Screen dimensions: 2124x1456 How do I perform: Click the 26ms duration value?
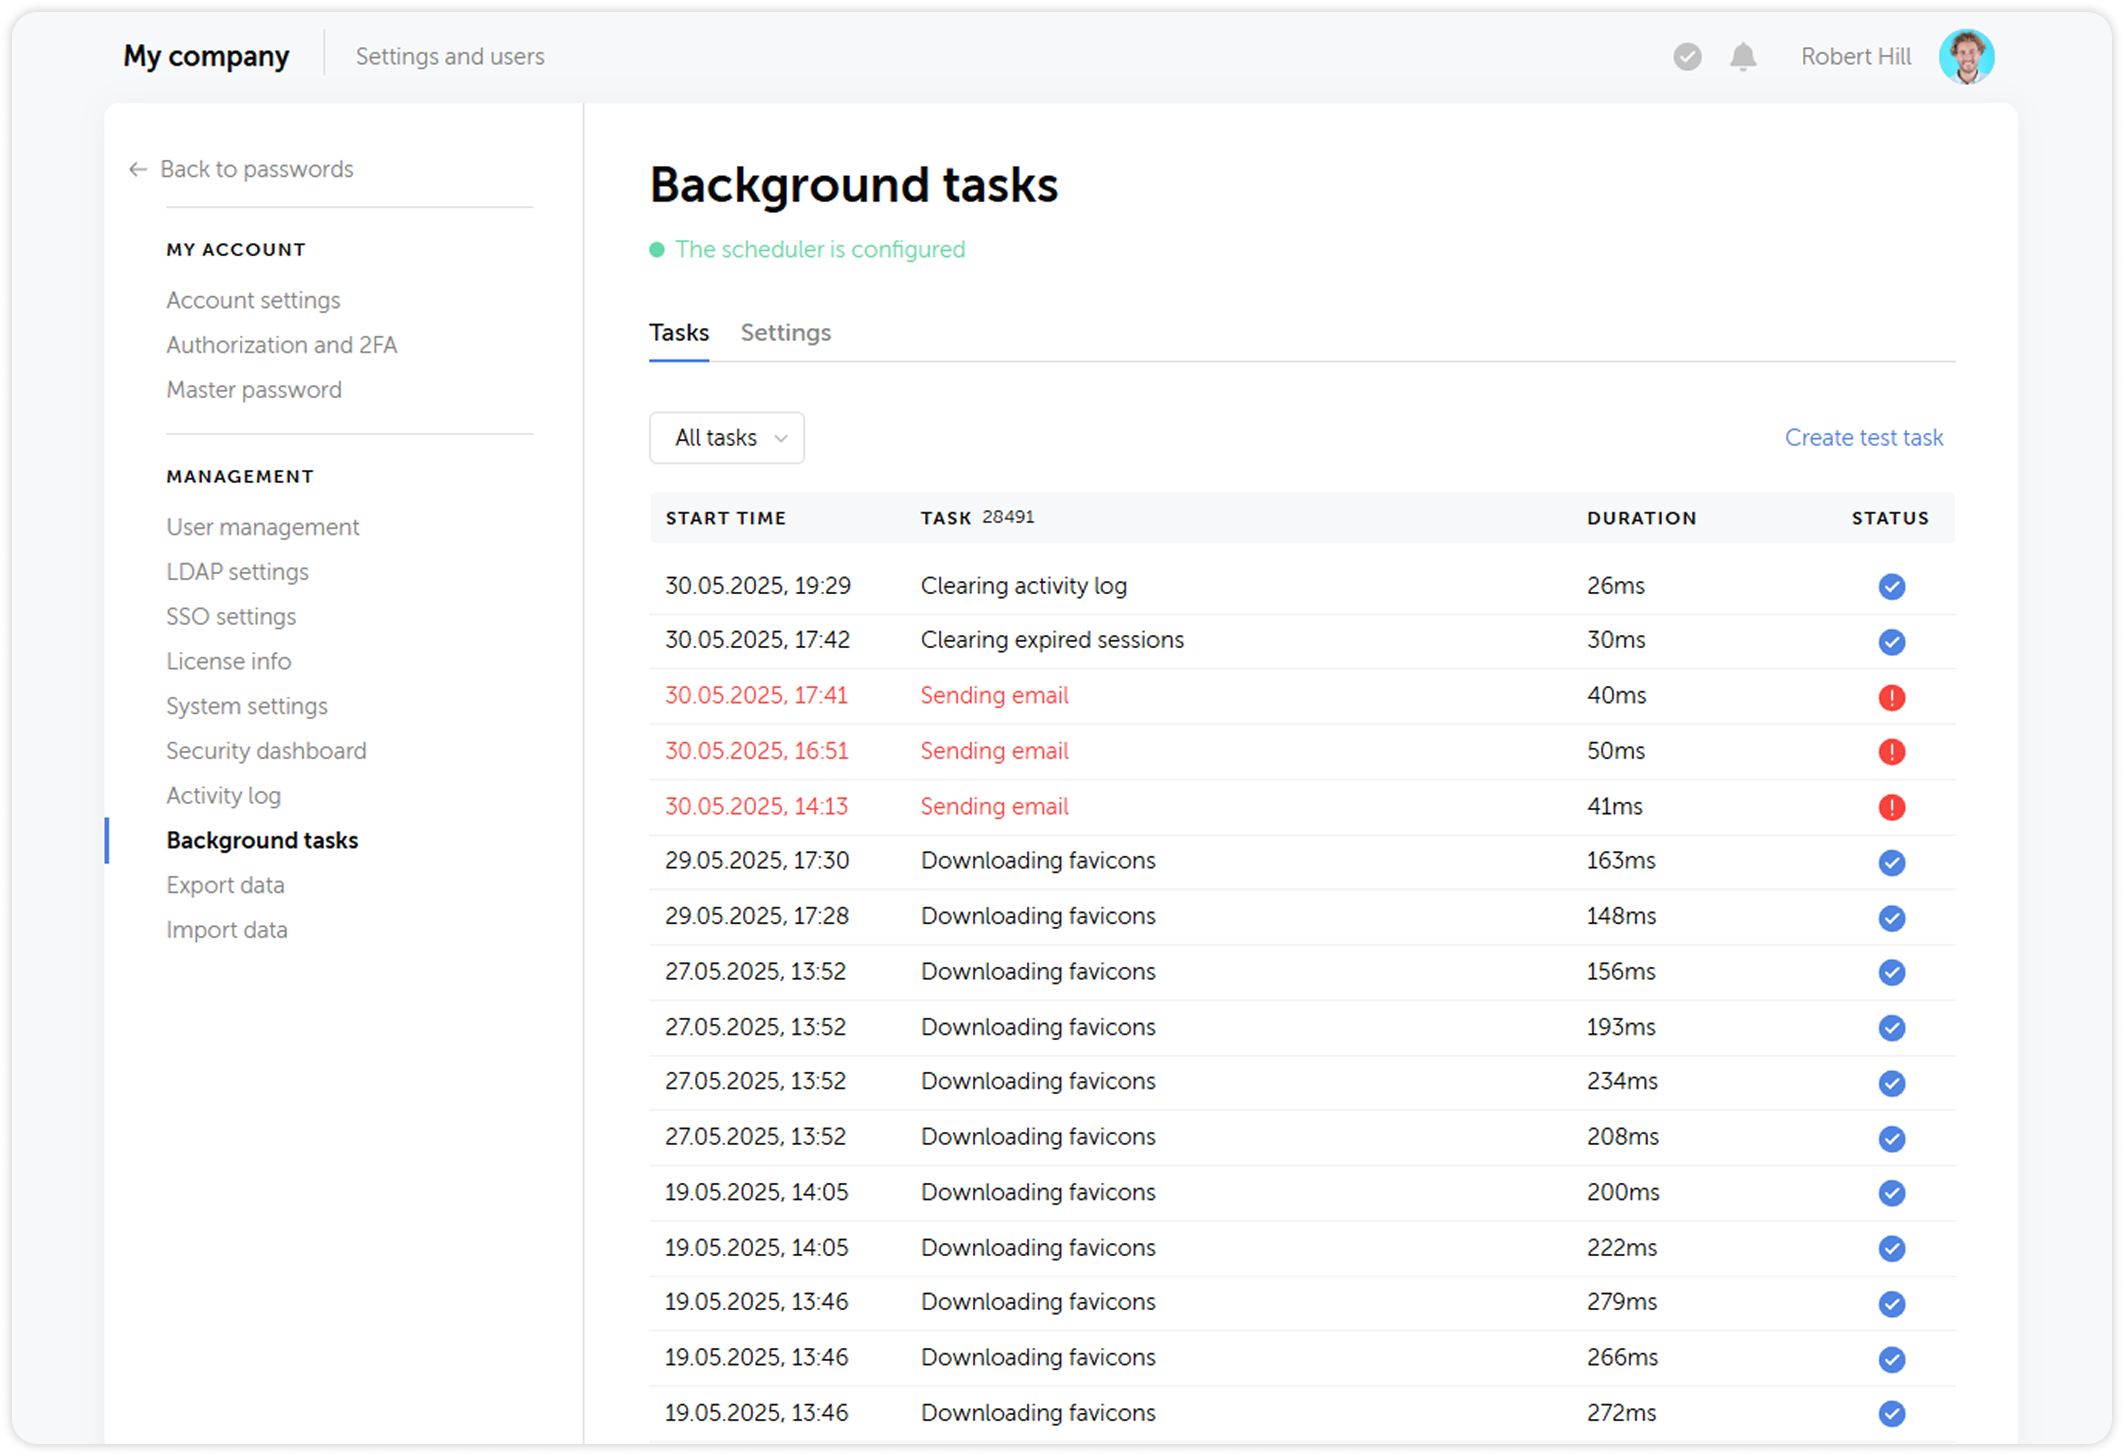[1616, 586]
